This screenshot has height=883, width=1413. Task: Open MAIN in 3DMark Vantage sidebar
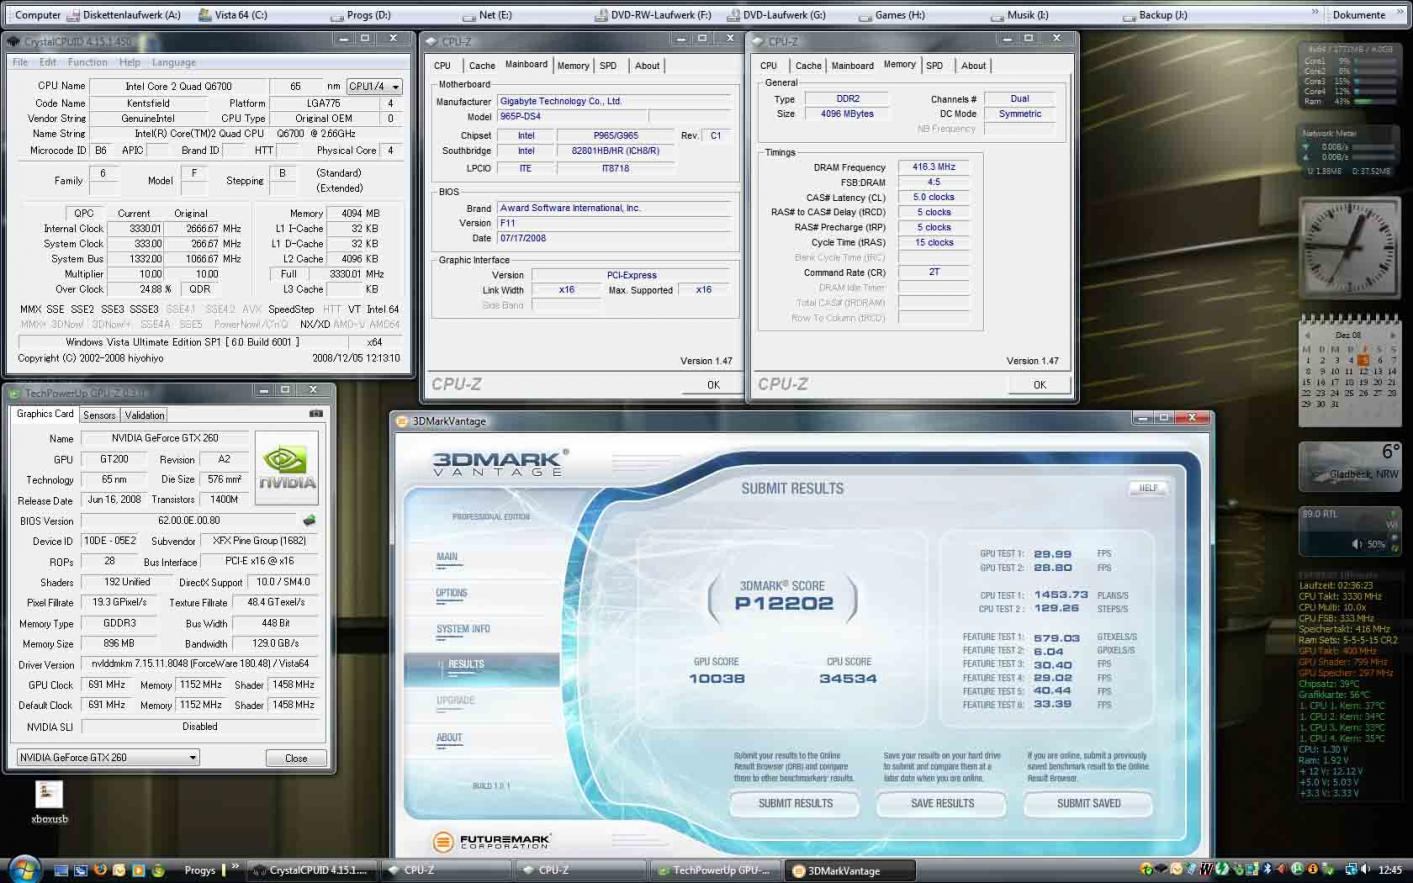(447, 557)
